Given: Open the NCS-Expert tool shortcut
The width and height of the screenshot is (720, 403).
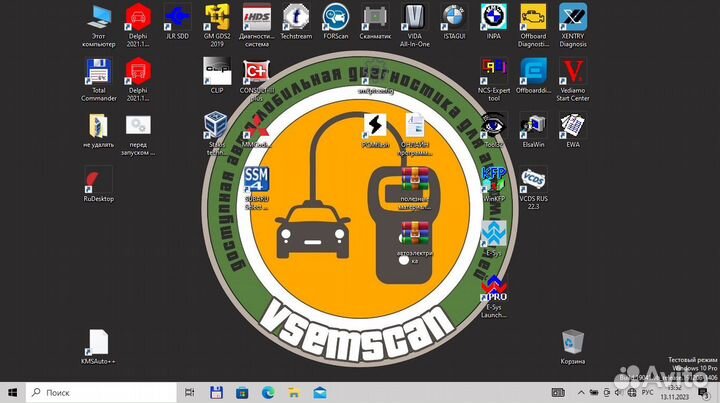Looking at the screenshot, I should 494,72.
